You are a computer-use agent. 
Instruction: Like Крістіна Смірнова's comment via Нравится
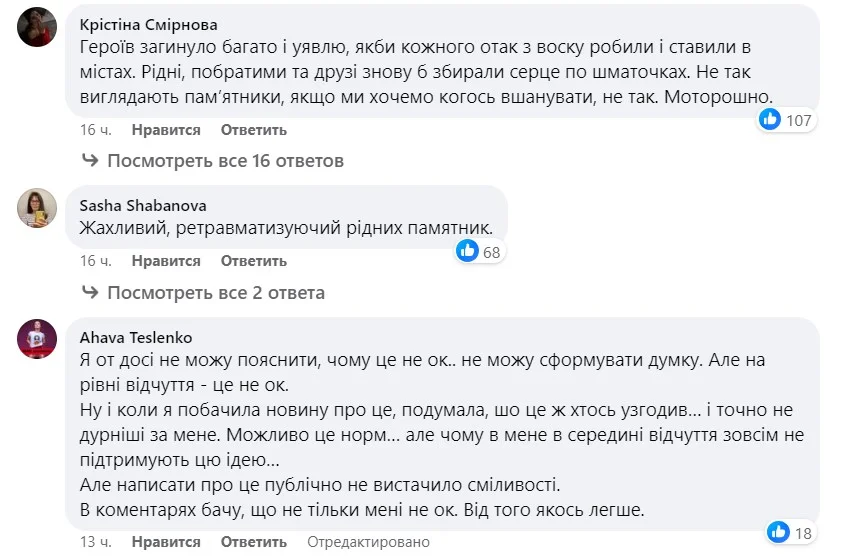click(167, 130)
